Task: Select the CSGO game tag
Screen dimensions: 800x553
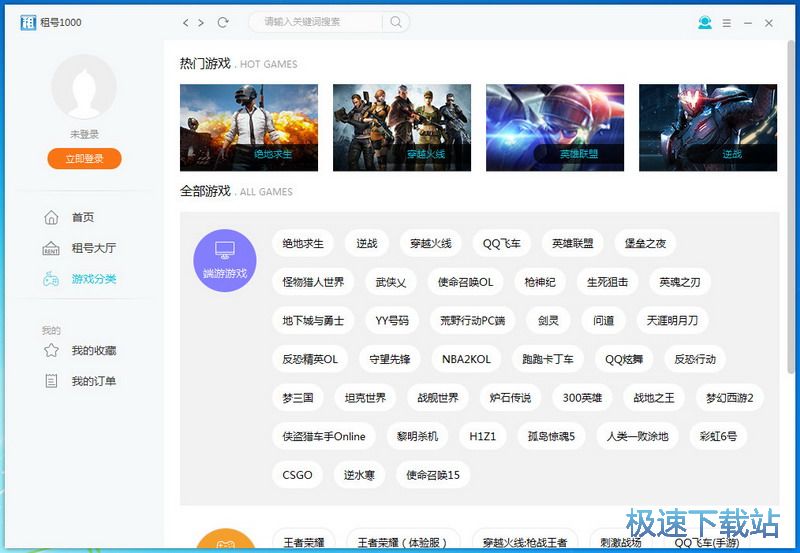Action: 297,475
